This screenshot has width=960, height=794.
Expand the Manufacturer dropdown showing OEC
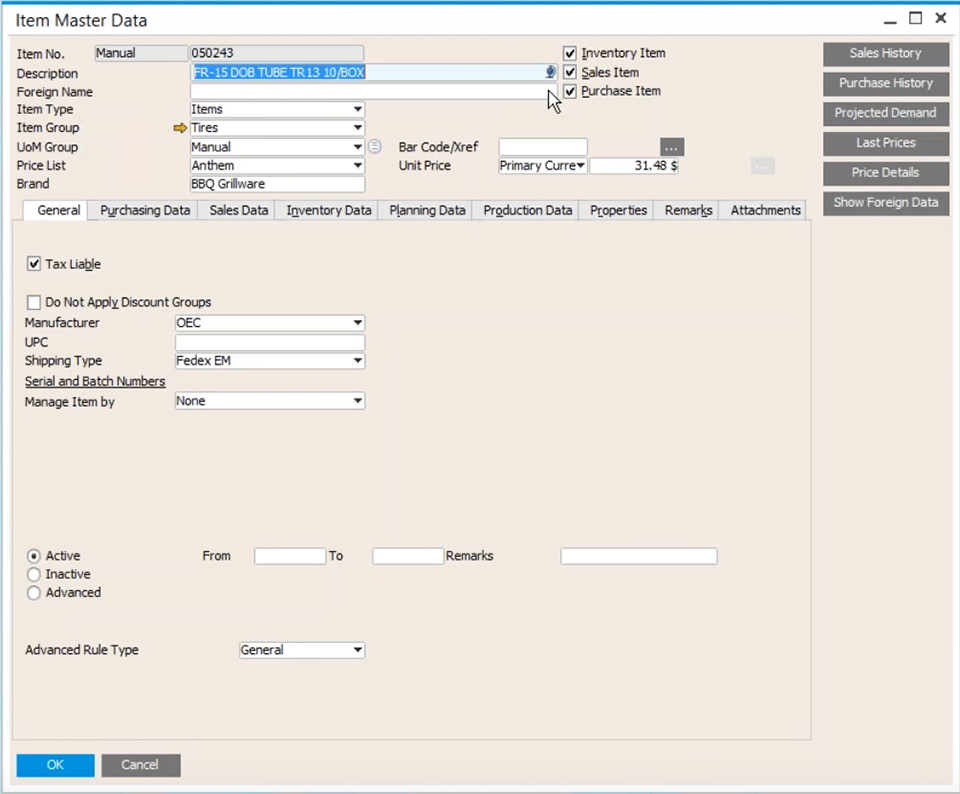(x=357, y=322)
